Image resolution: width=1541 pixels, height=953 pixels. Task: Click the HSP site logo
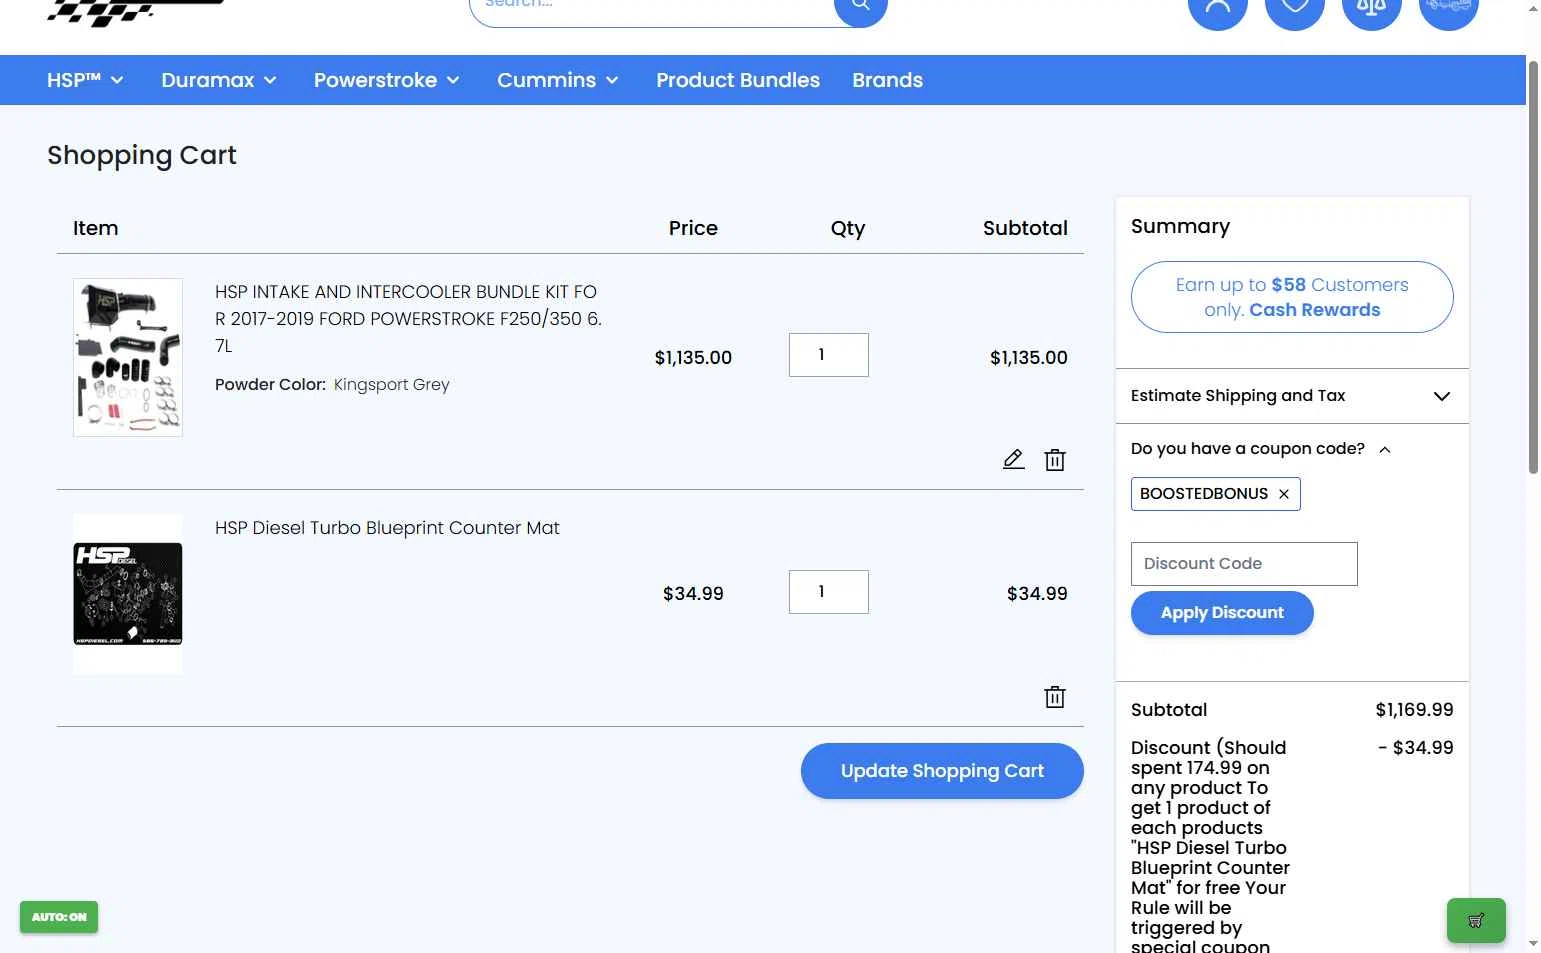[x=135, y=12]
